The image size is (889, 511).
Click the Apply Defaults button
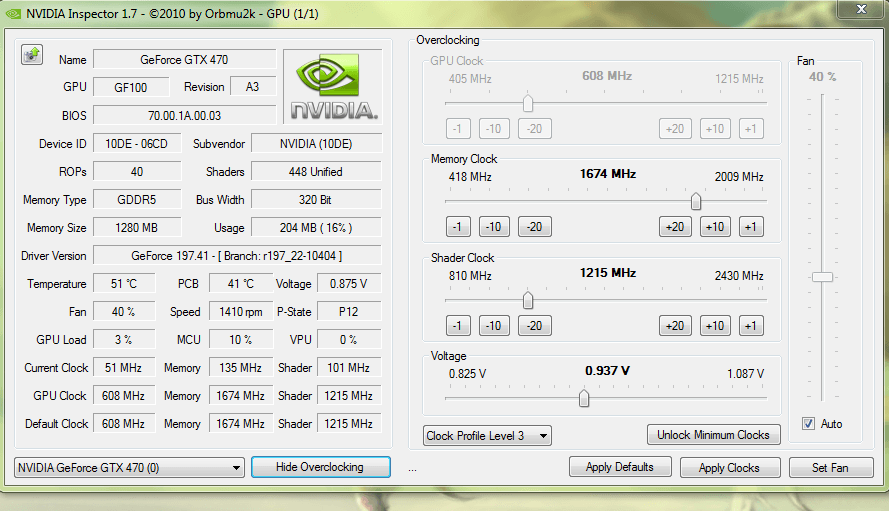pos(620,467)
